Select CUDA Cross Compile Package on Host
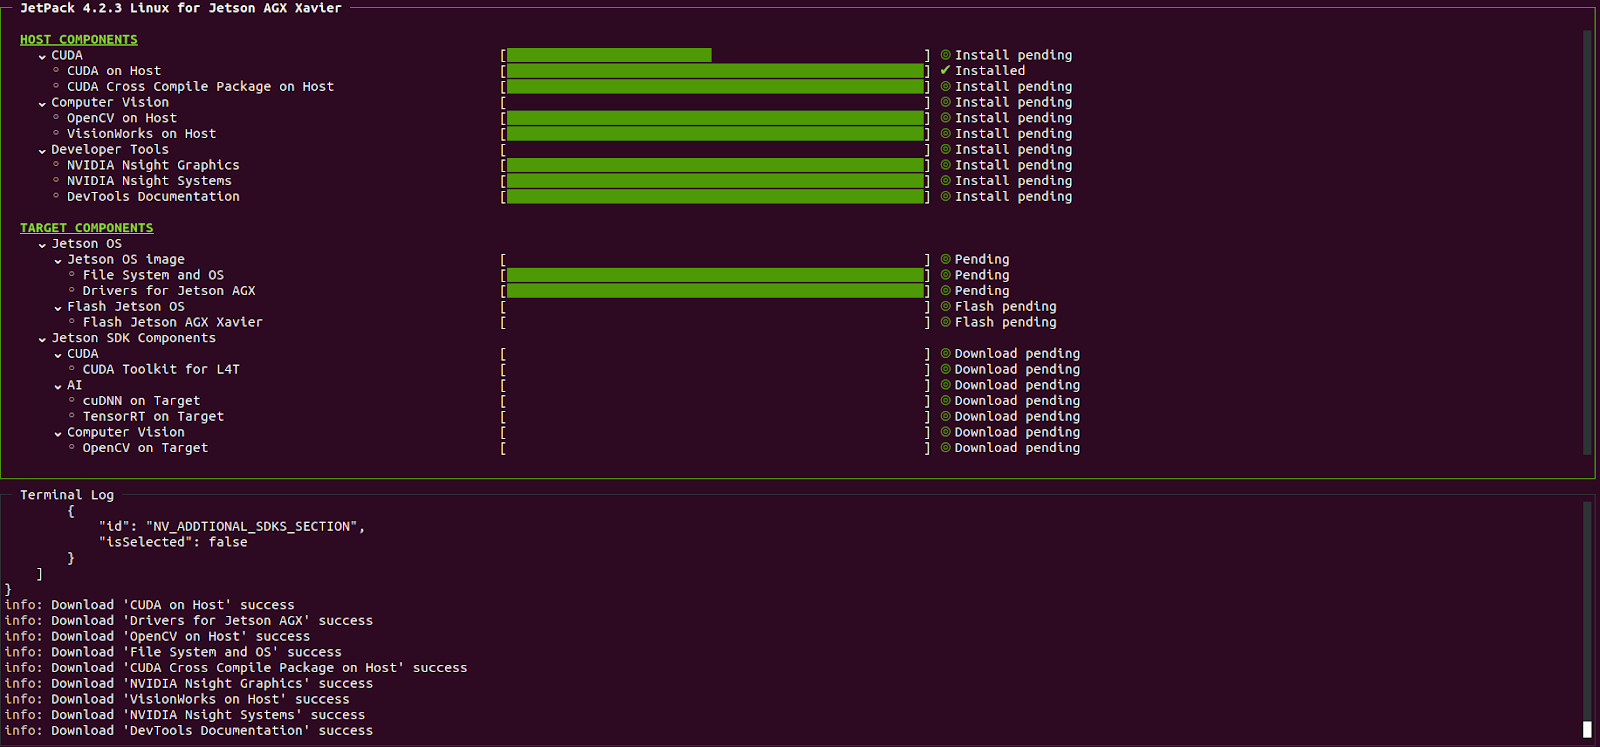This screenshot has height=747, width=1600. [x=200, y=87]
